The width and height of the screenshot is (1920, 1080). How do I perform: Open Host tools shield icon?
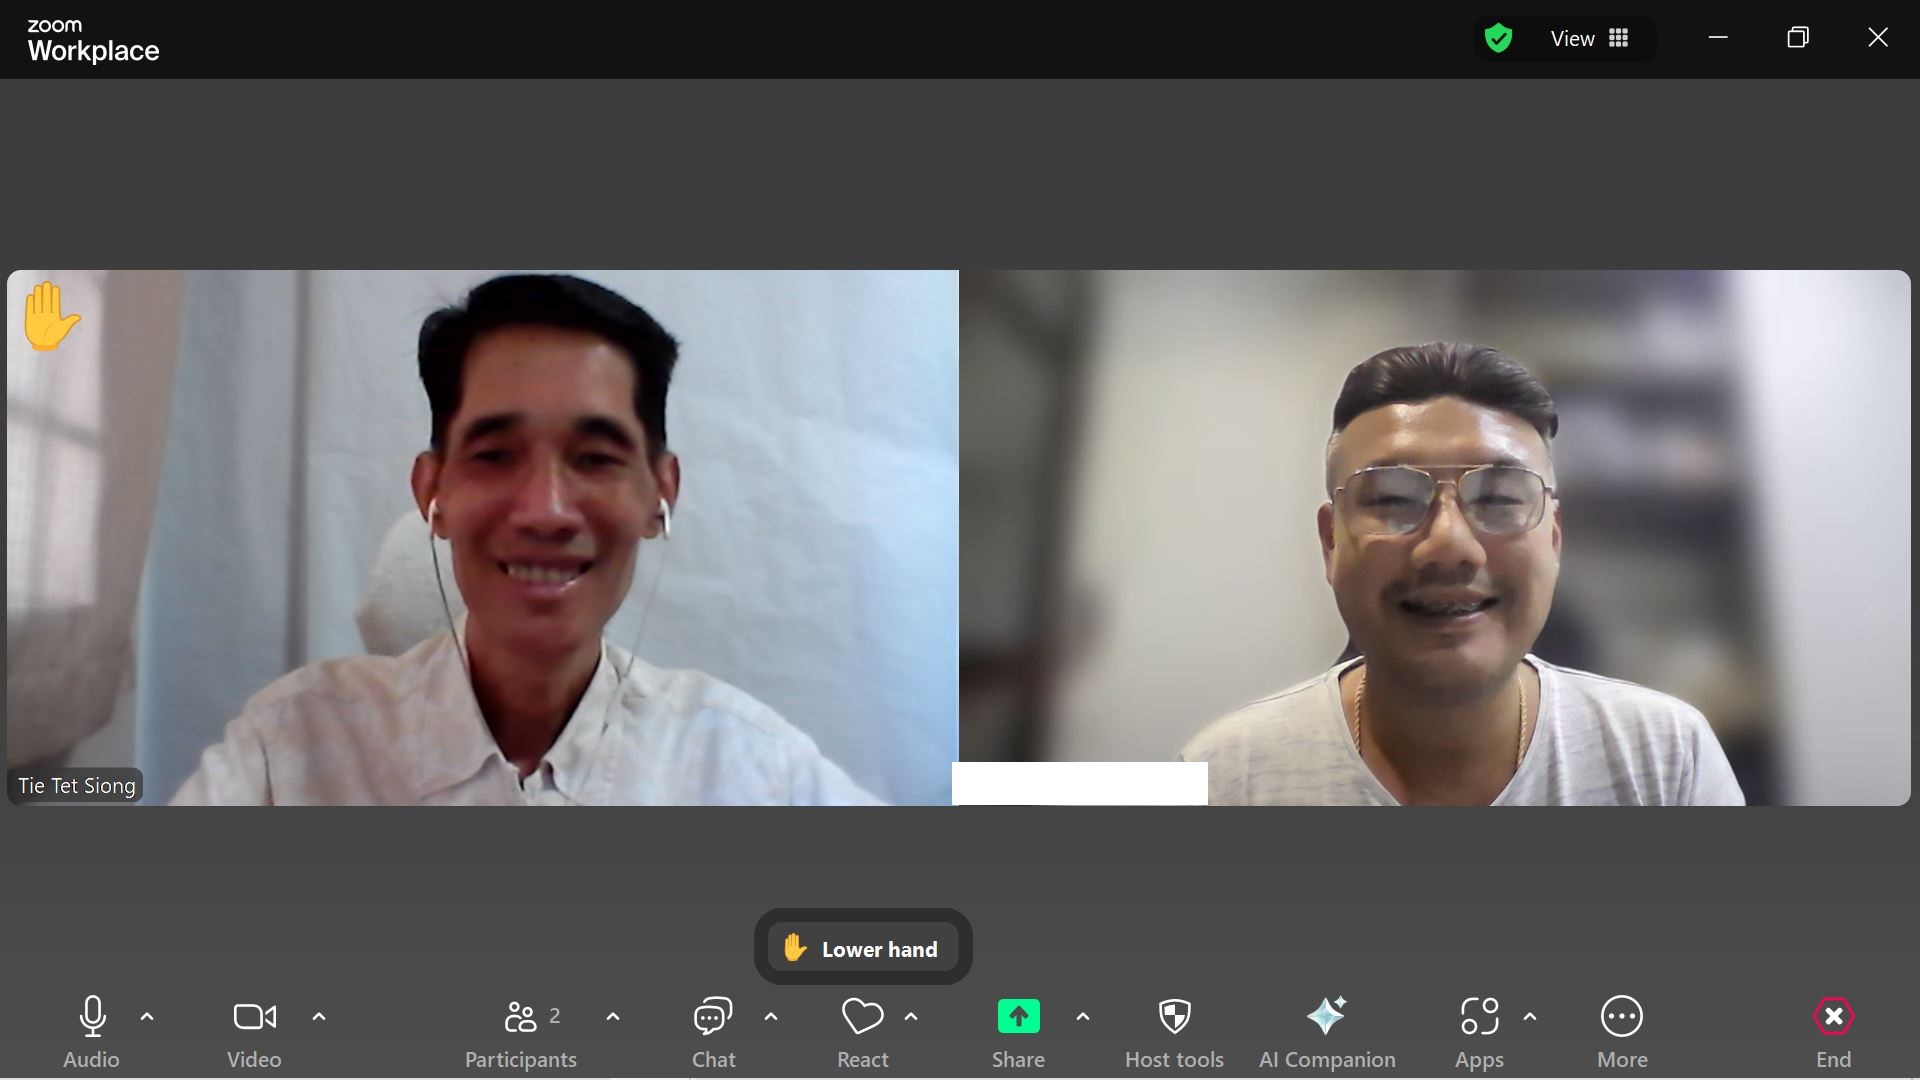tap(1174, 1017)
